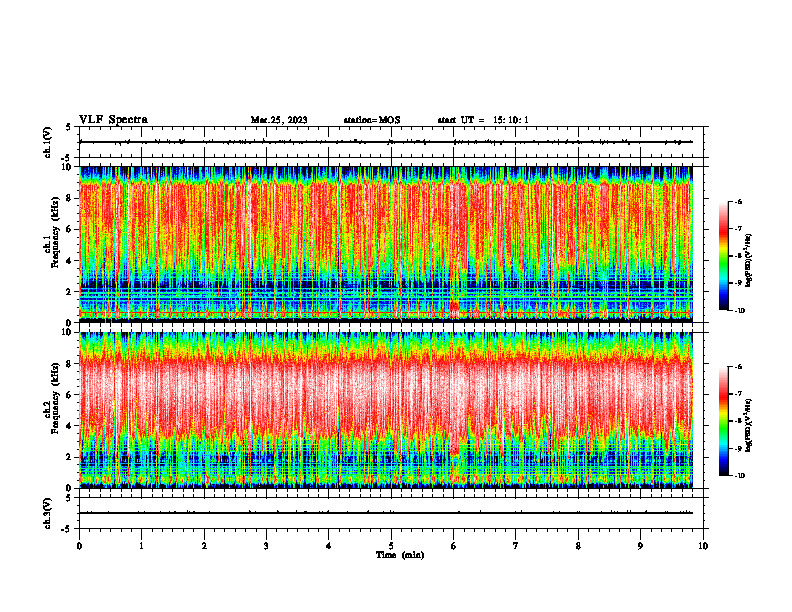Select the ch.1 "Frequency (kHz)" axis label
The image size is (792, 612).
(x=55, y=232)
